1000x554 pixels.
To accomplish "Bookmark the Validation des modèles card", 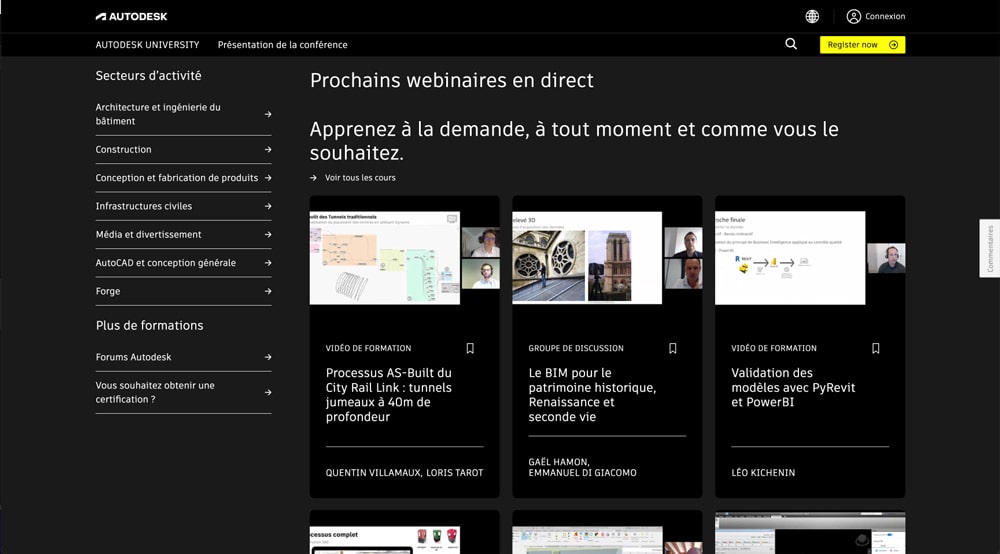I will click(x=875, y=348).
